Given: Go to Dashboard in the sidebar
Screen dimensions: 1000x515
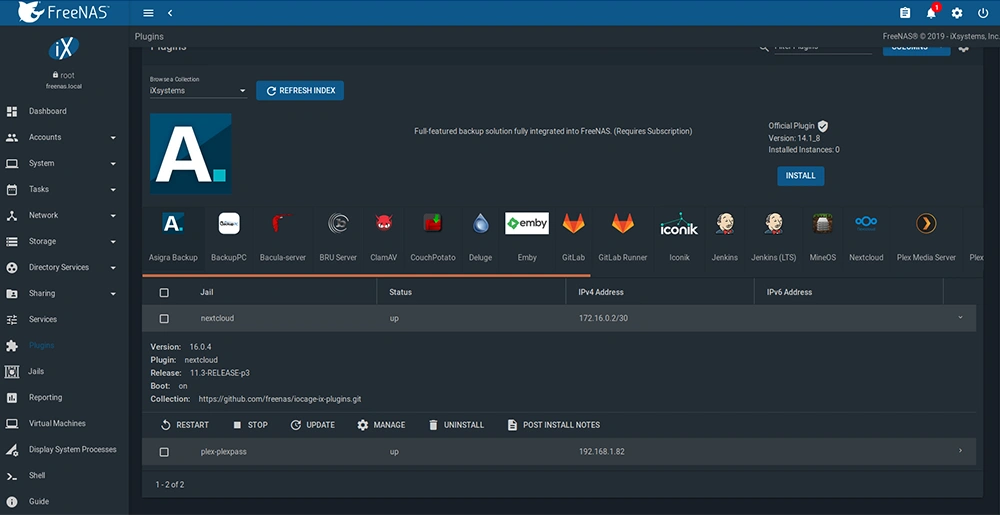Looking at the screenshot, I should click(x=47, y=111).
